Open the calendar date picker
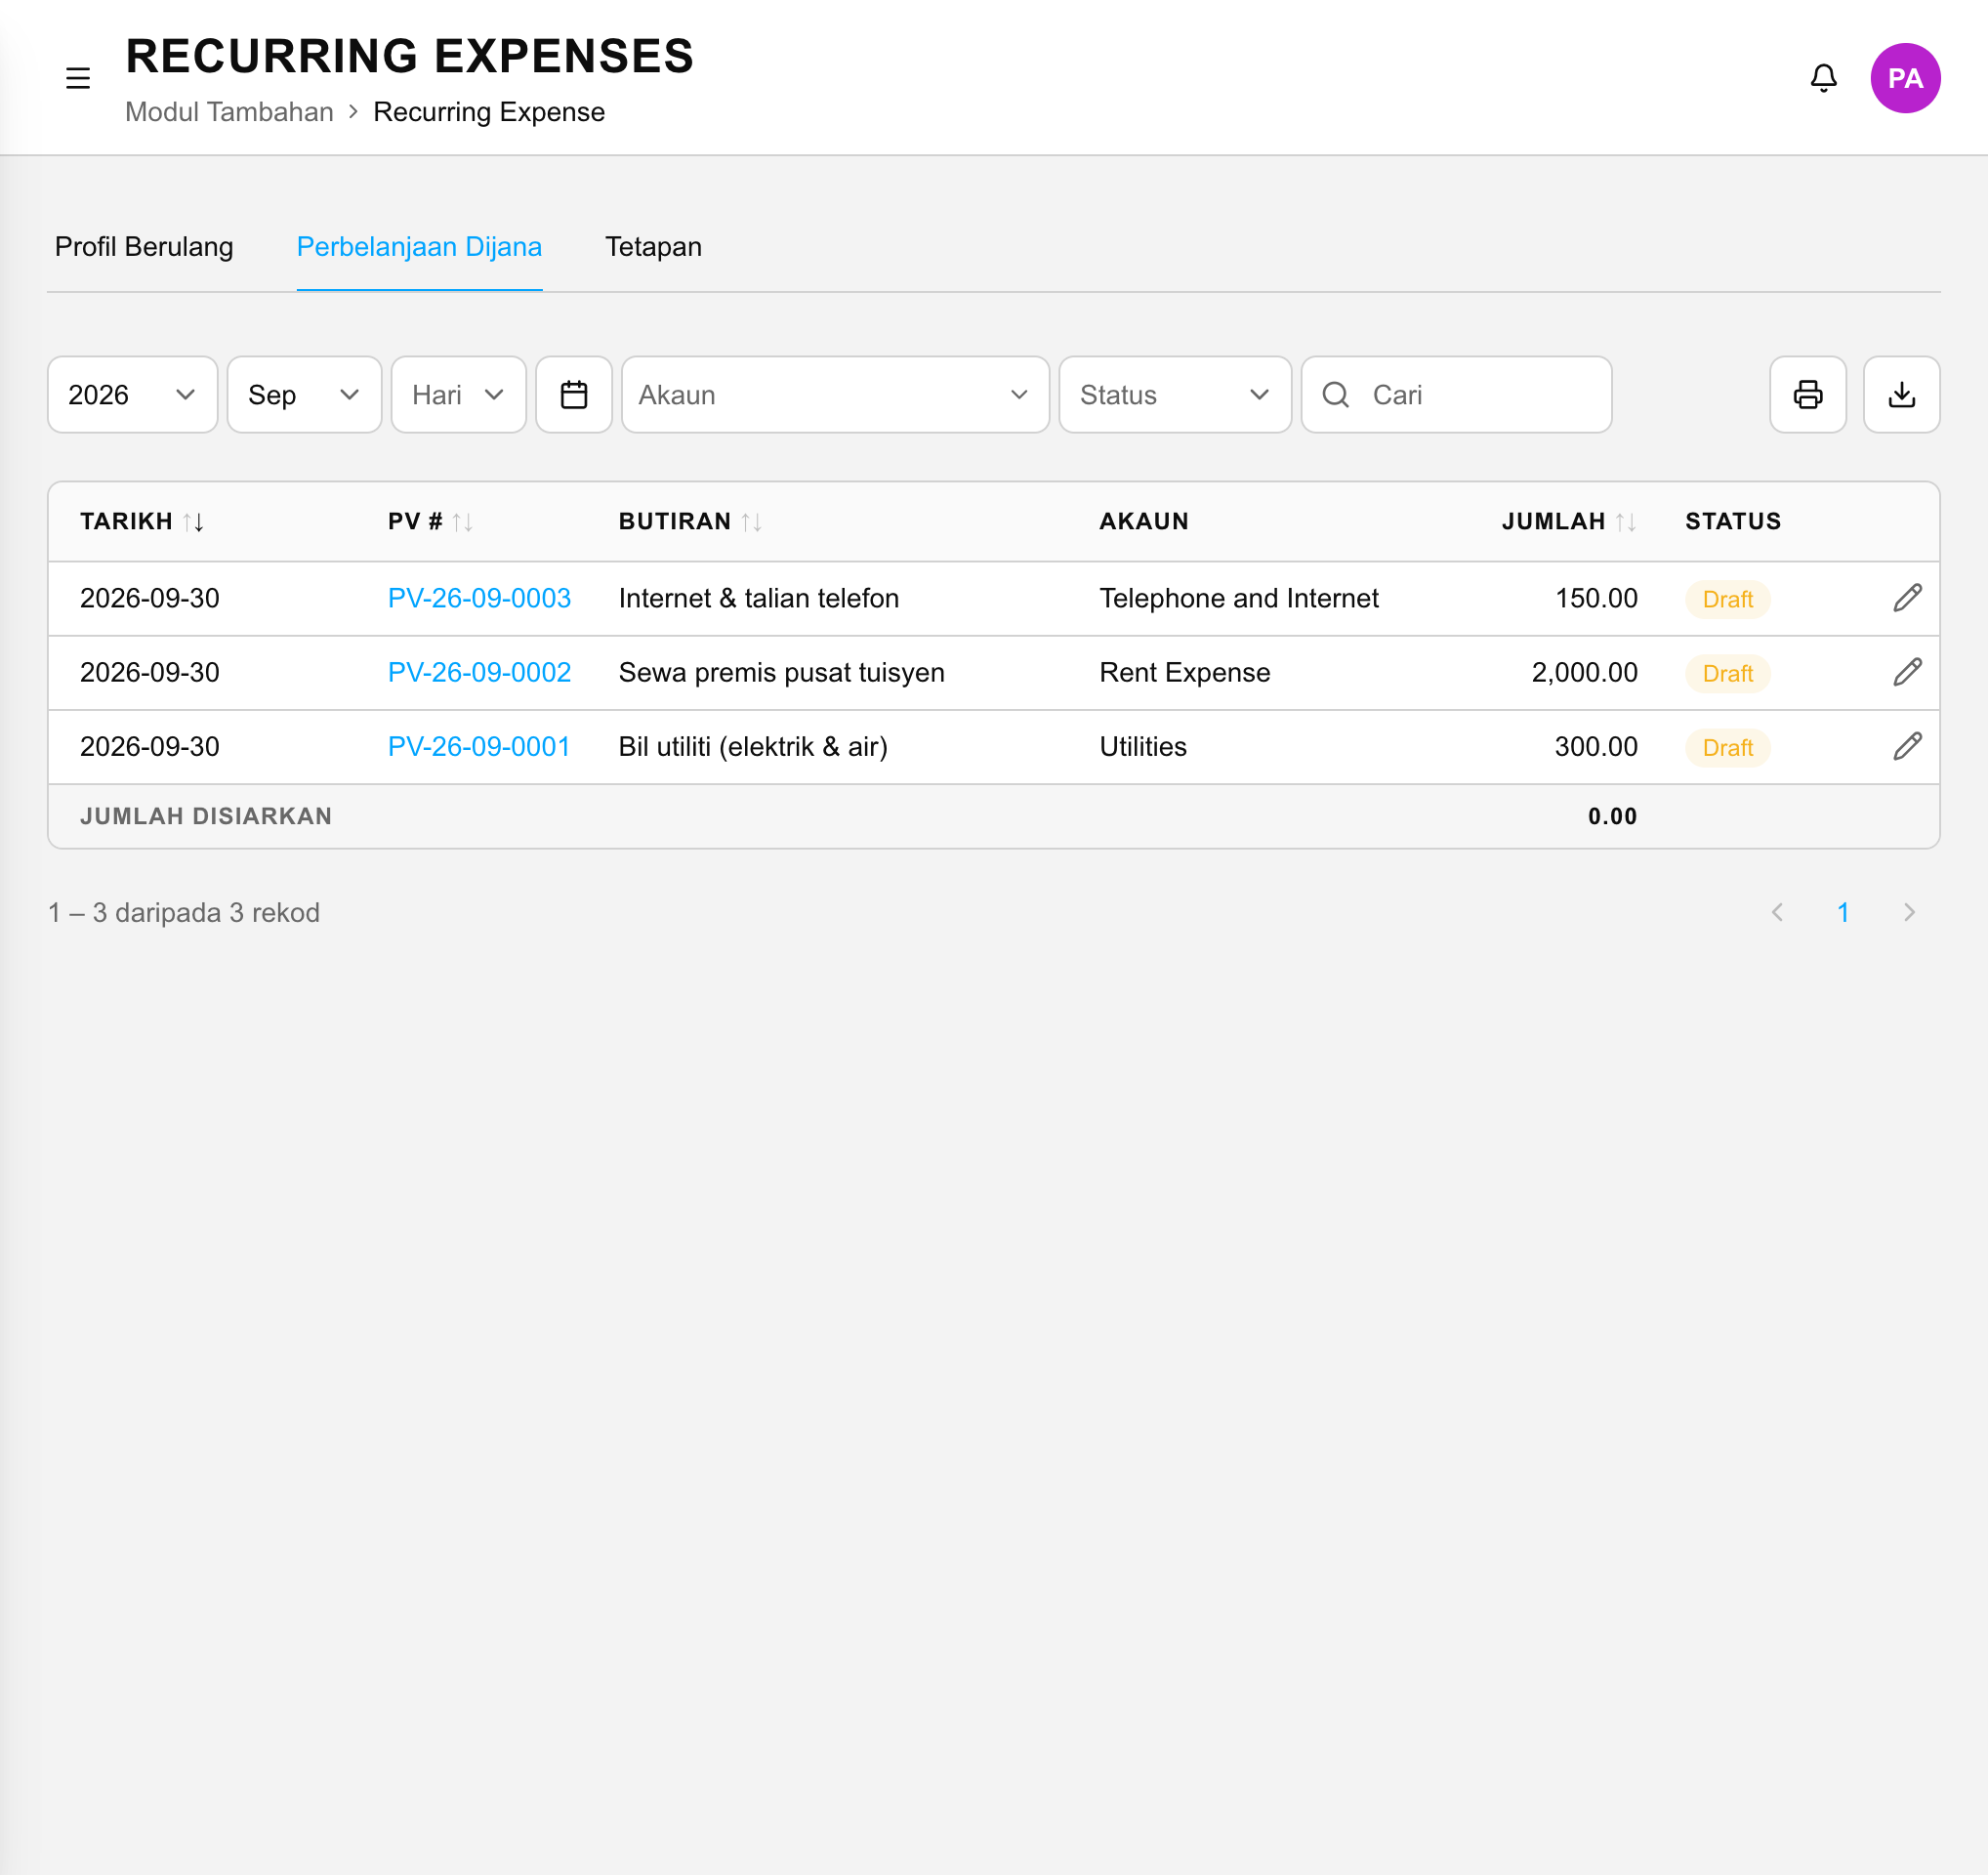Viewport: 1988px width, 1875px height. coord(574,395)
